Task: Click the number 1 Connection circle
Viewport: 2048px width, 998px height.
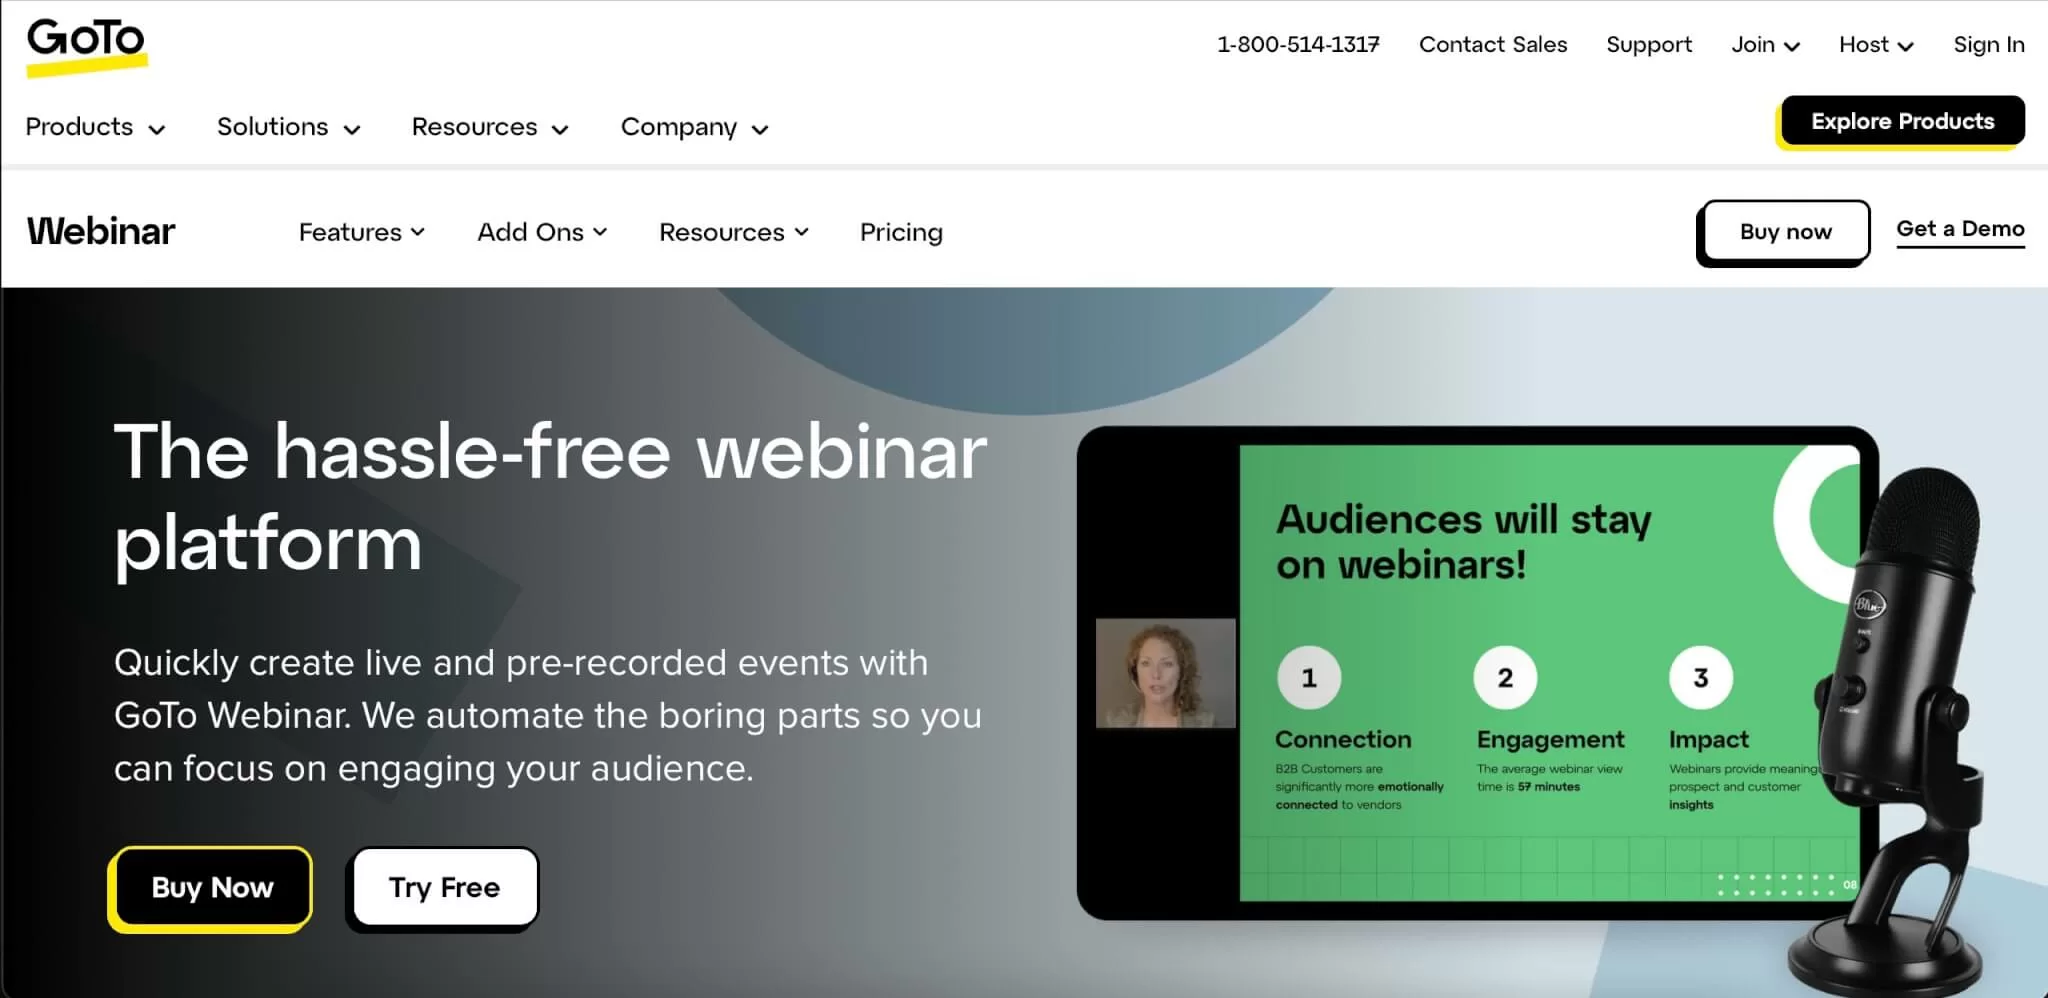Action: coord(1309,678)
